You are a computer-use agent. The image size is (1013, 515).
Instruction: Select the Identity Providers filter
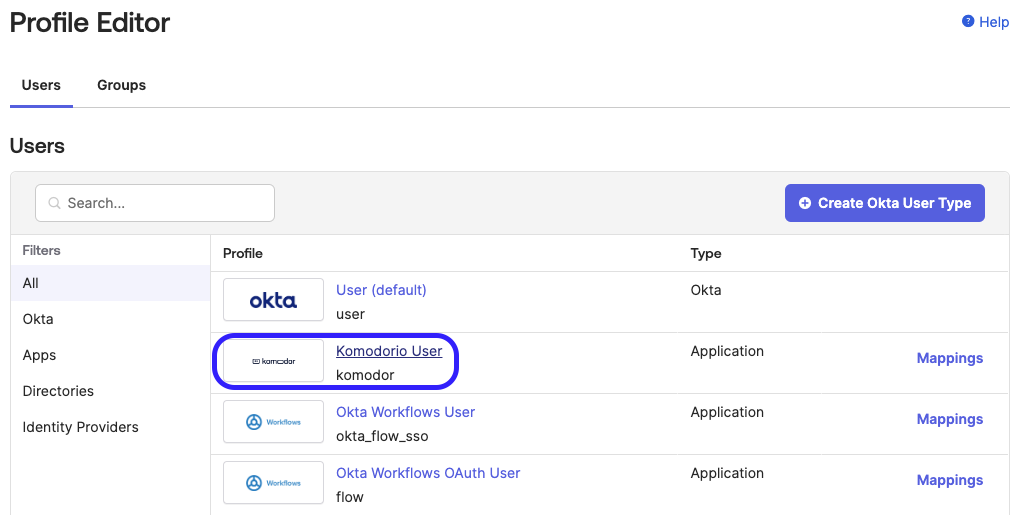(110, 427)
